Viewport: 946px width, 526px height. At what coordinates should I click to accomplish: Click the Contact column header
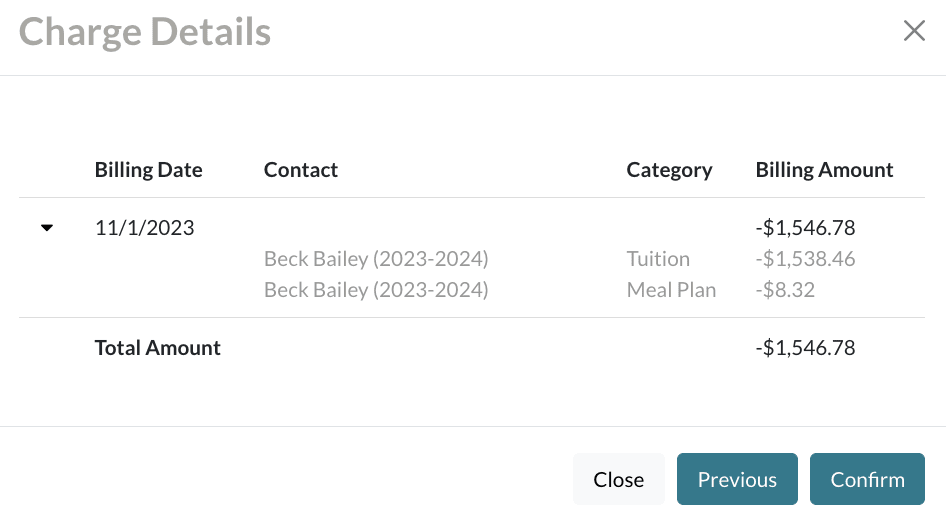point(301,170)
